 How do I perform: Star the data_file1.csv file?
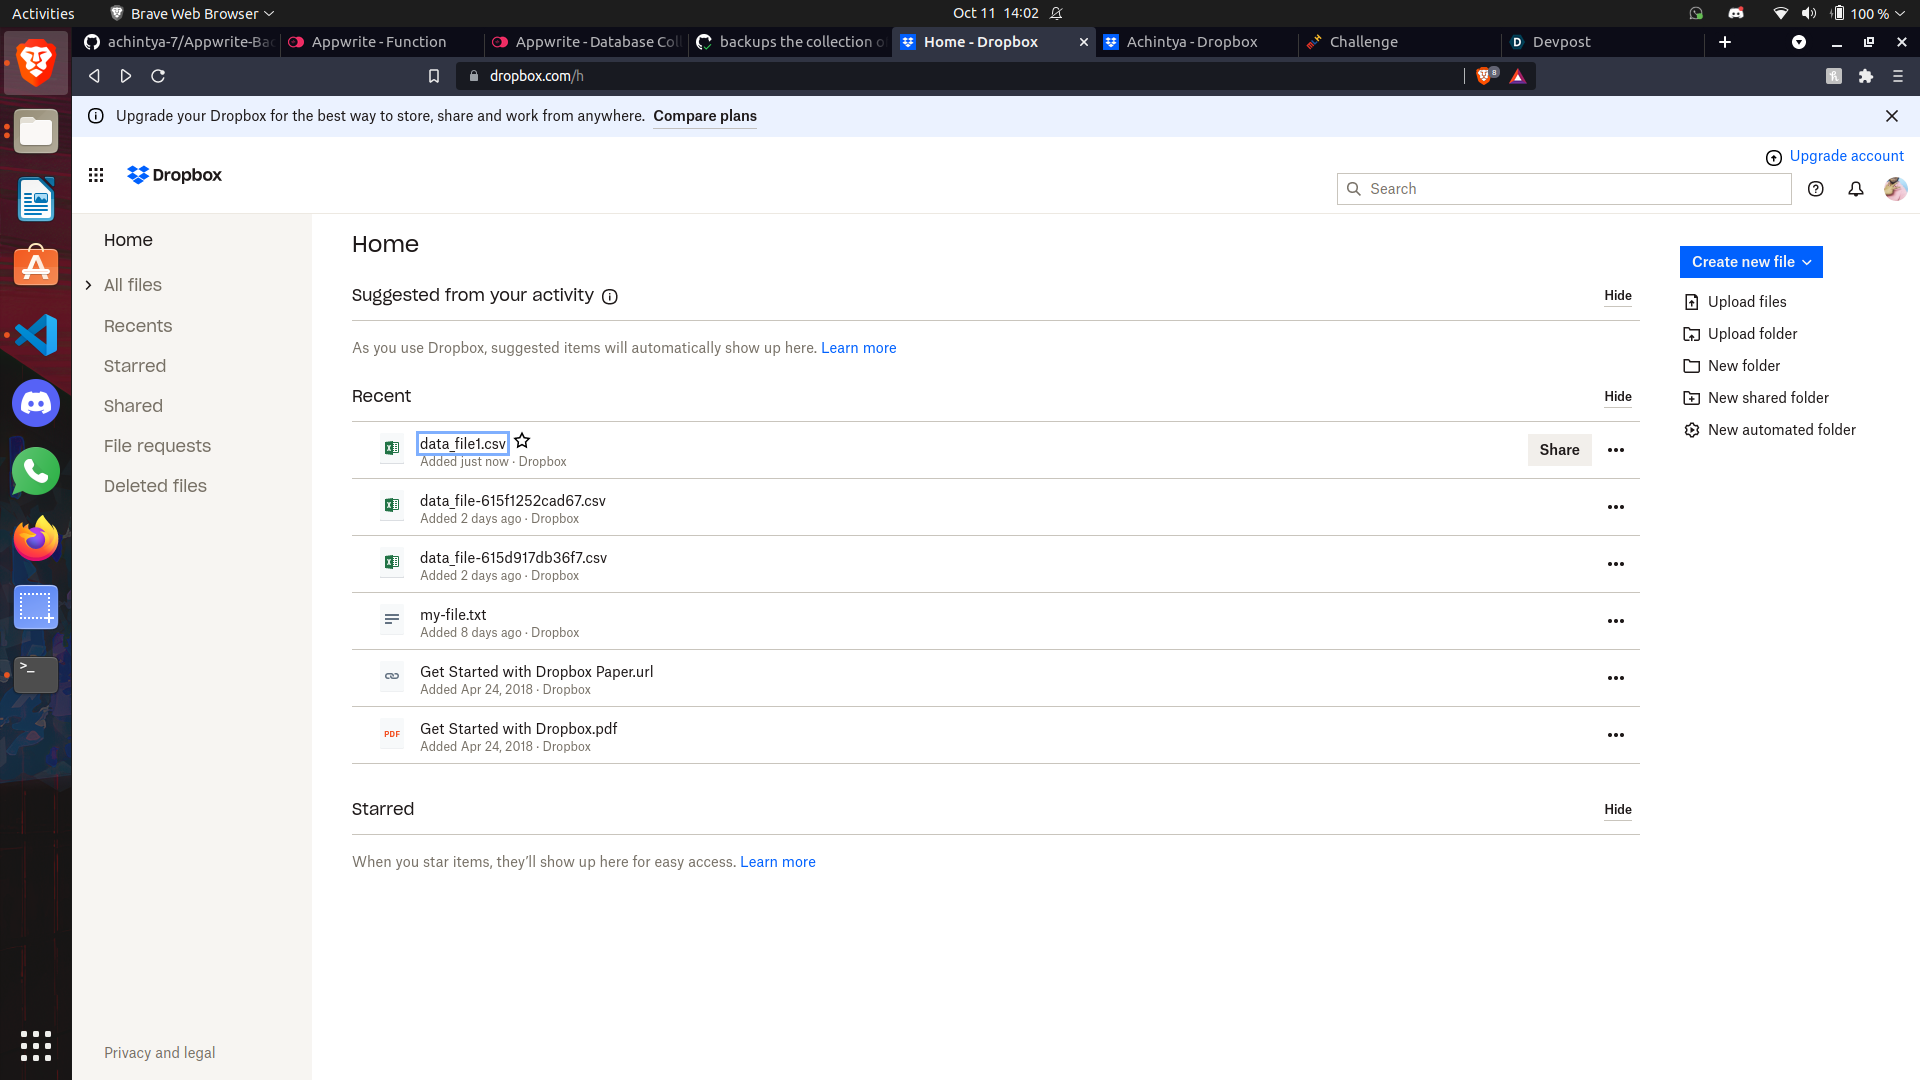[x=522, y=441]
